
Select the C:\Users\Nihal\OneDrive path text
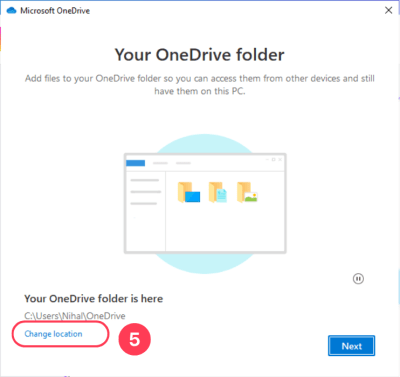[x=75, y=316]
